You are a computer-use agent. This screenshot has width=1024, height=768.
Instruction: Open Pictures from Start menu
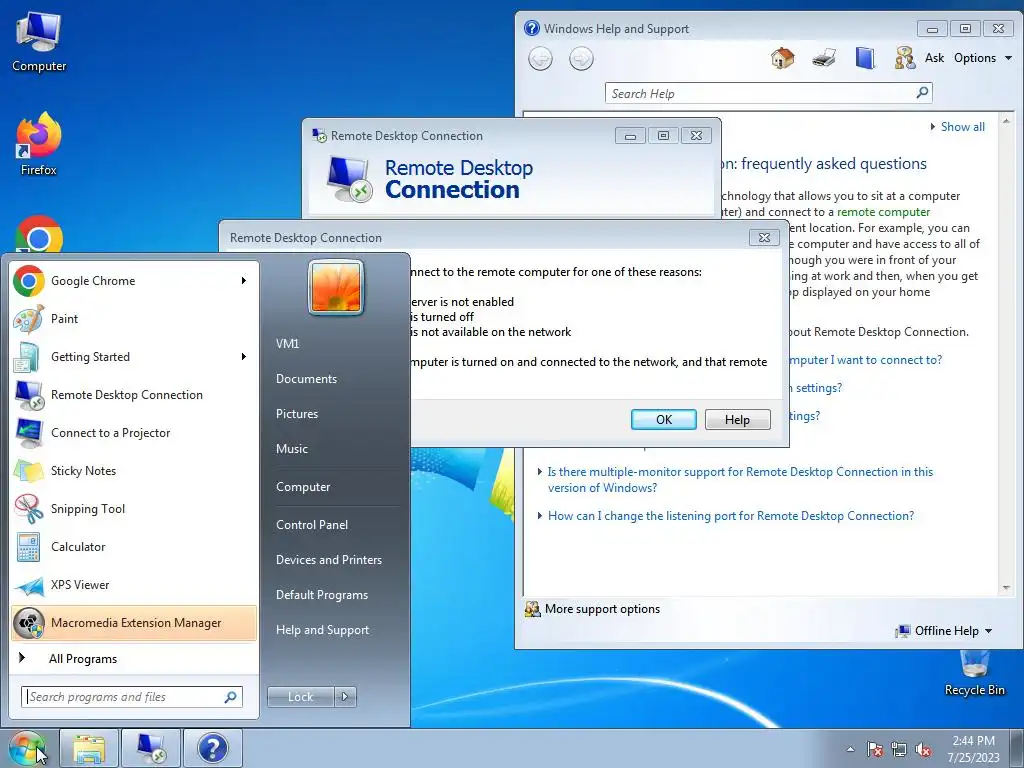tap(297, 414)
